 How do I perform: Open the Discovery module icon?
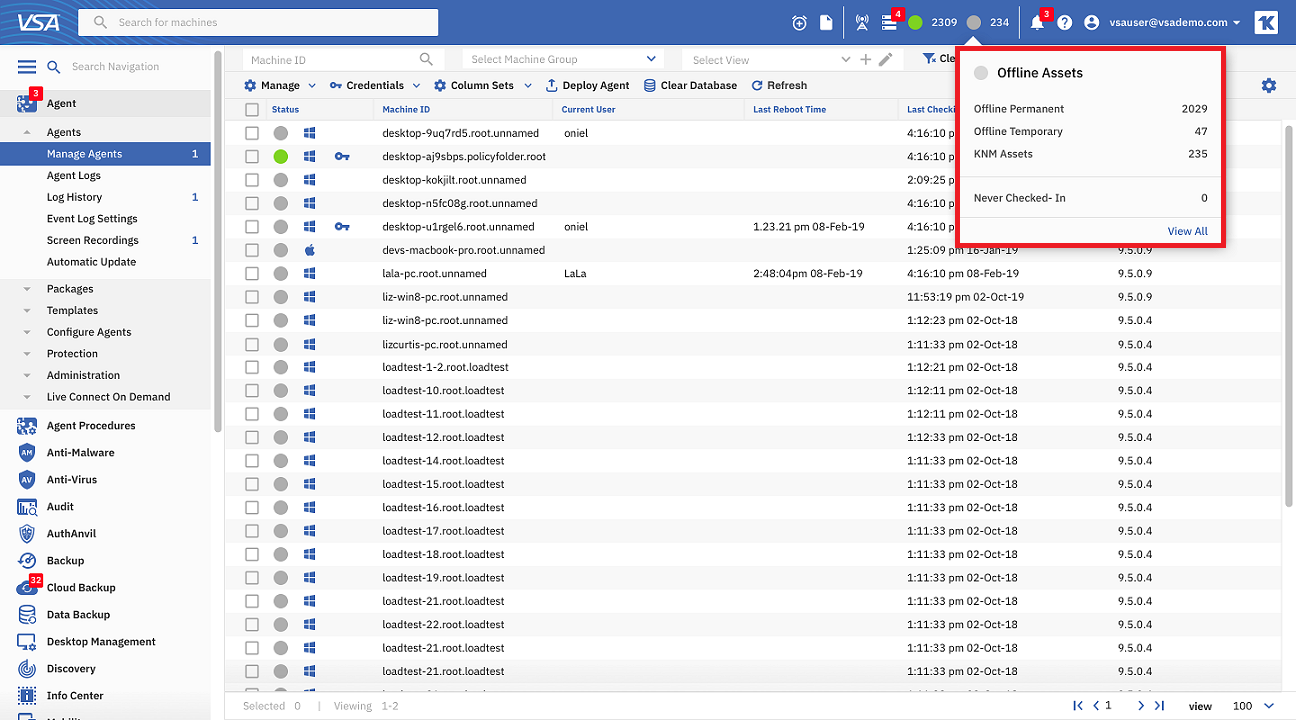(x=27, y=669)
